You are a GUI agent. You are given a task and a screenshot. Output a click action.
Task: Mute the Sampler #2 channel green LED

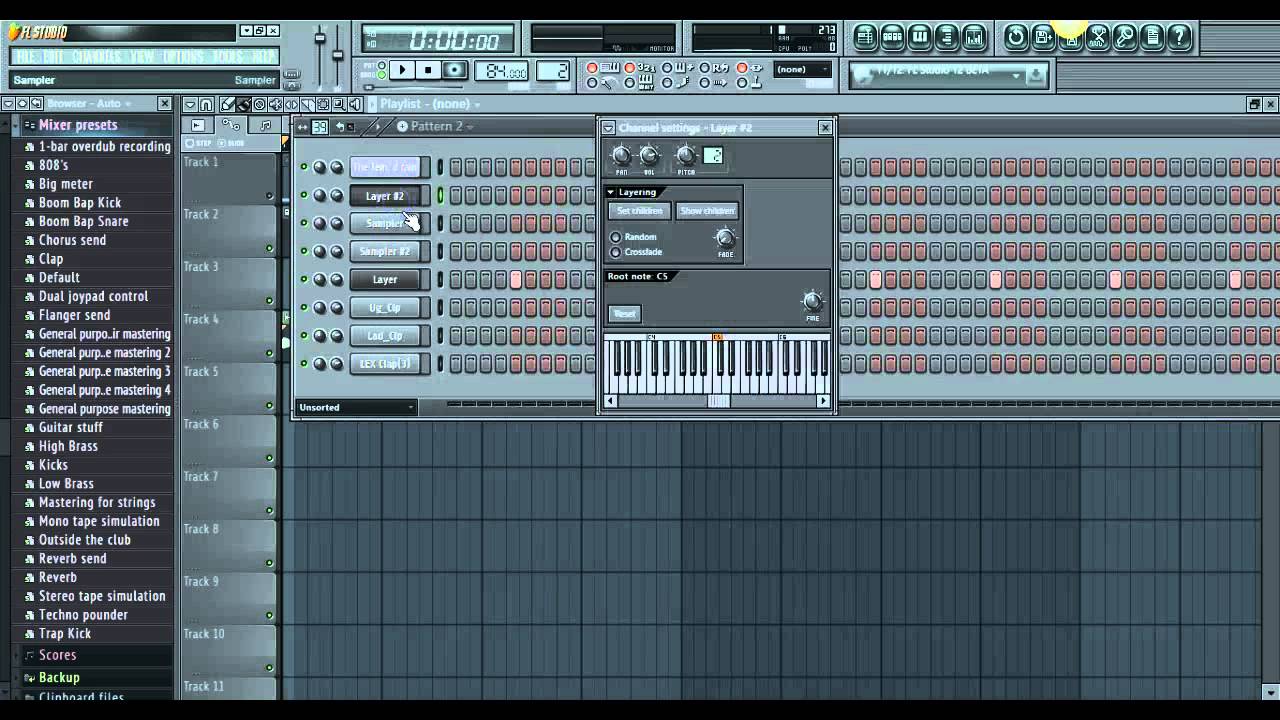[304, 251]
